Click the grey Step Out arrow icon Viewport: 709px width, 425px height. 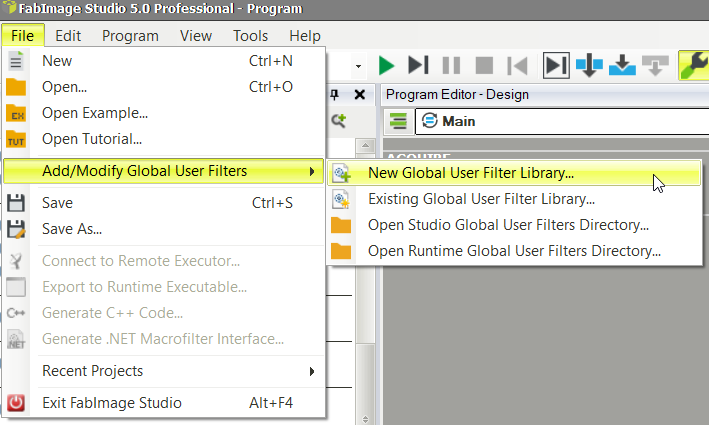click(655, 66)
